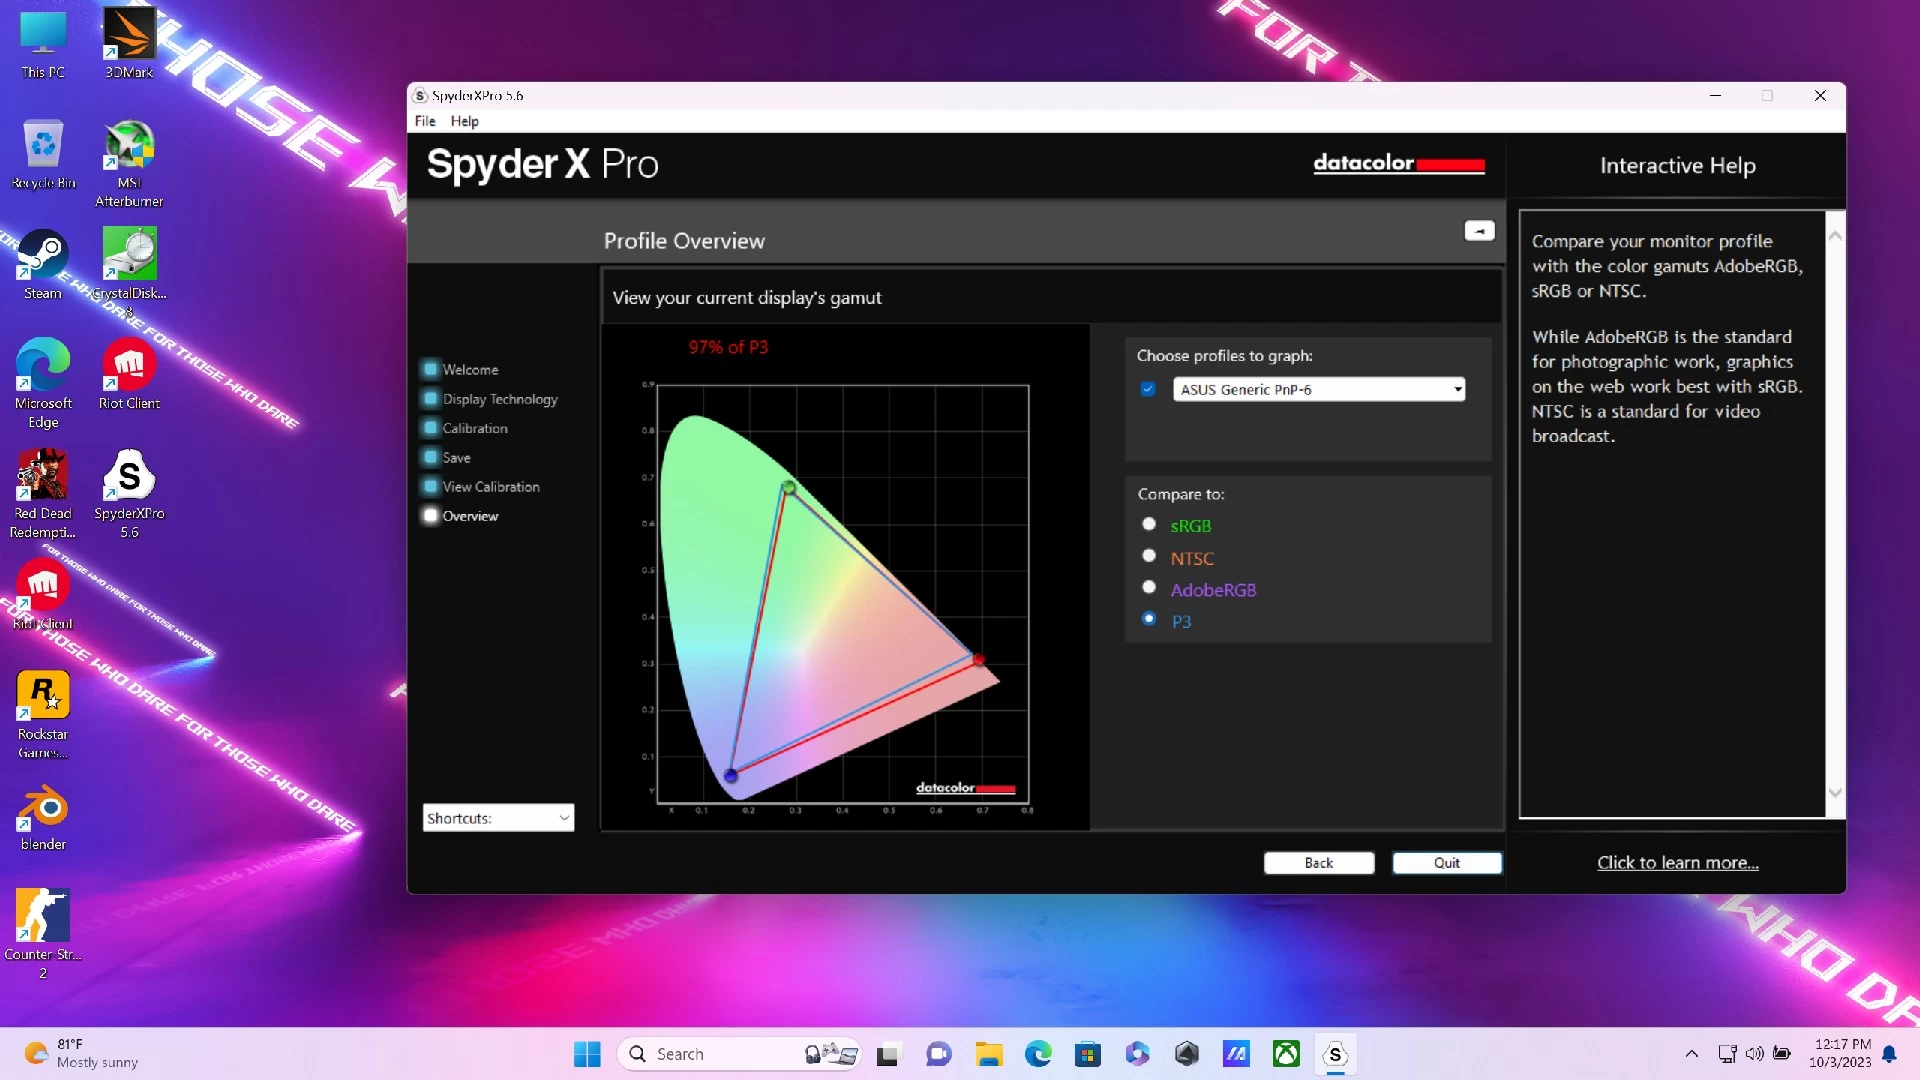This screenshot has width=1920, height=1080.
Task: Show hidden icons in the system tray
Action: (1691, 1054)
